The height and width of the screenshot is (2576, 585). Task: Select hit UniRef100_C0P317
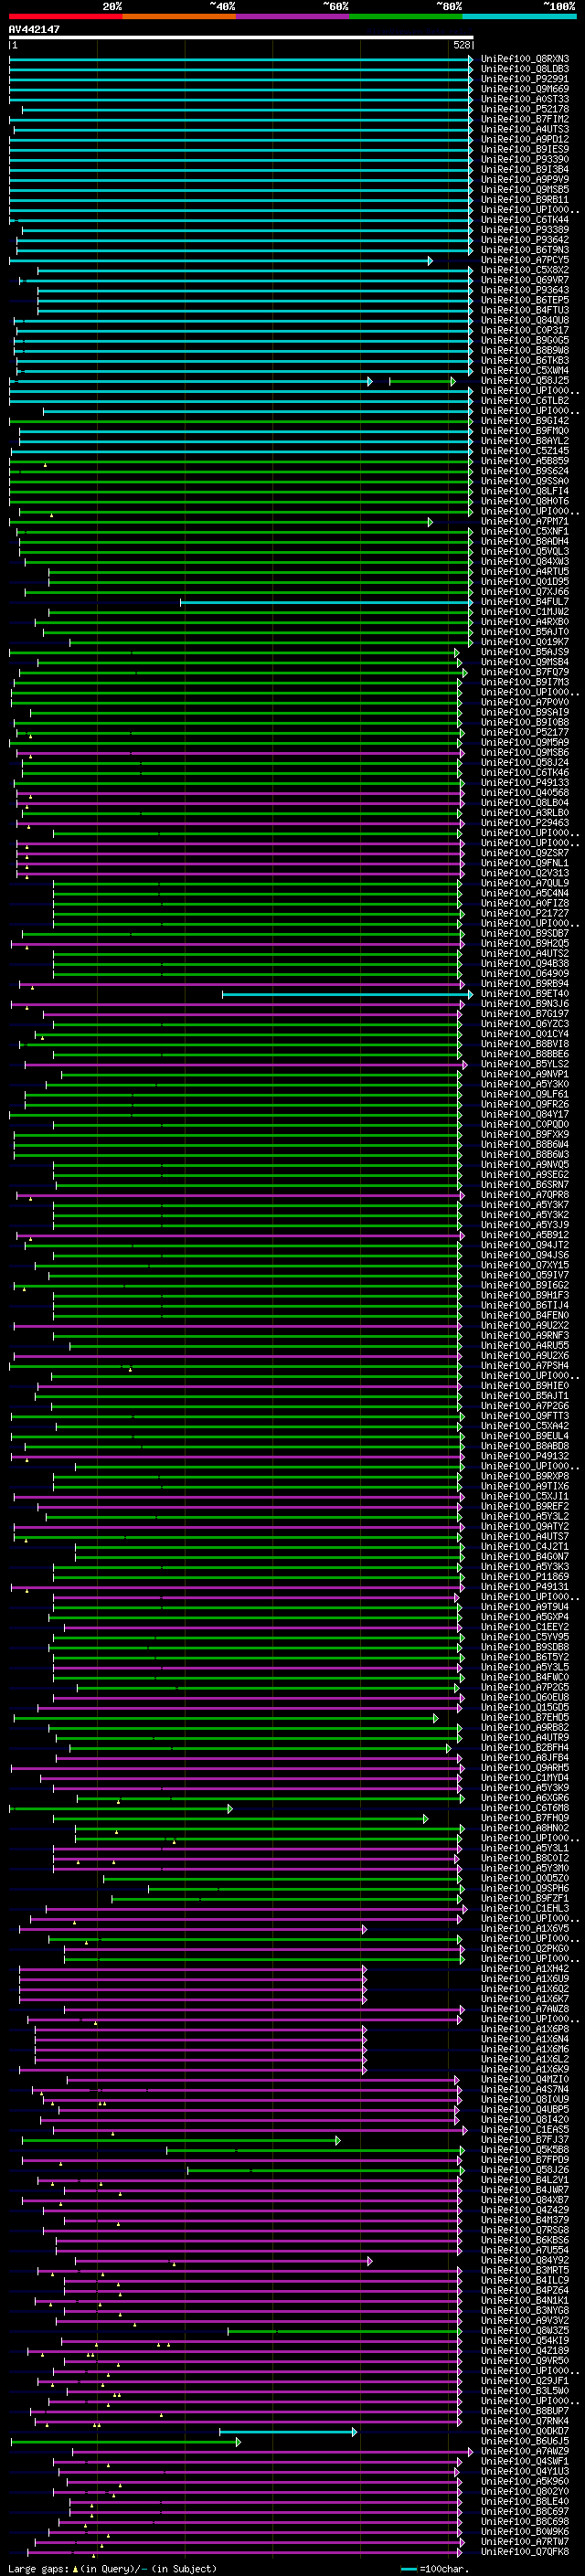pyautogui.click(x=525, y=330)
